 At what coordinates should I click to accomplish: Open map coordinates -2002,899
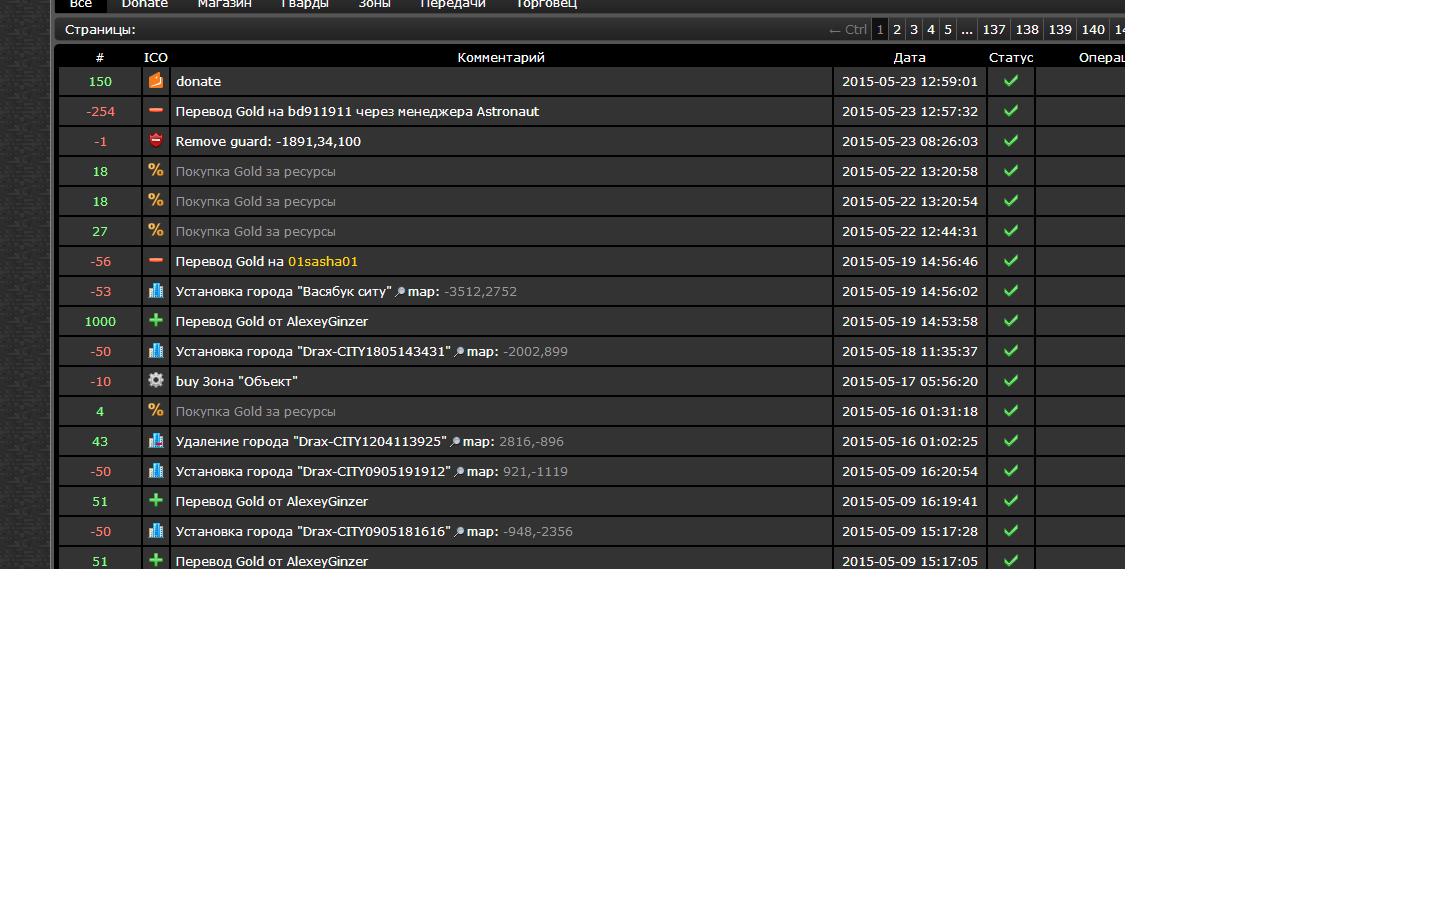point(535,351)
